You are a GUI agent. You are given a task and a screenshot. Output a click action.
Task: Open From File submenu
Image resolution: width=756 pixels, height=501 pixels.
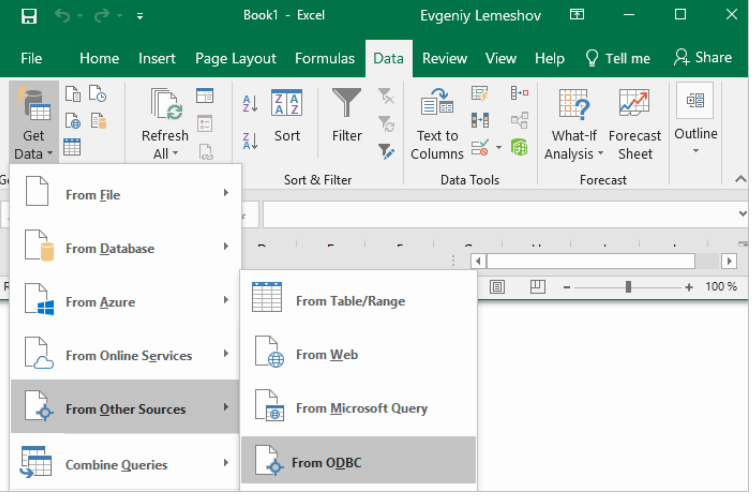pyautogui.click(x=125, y=195)
